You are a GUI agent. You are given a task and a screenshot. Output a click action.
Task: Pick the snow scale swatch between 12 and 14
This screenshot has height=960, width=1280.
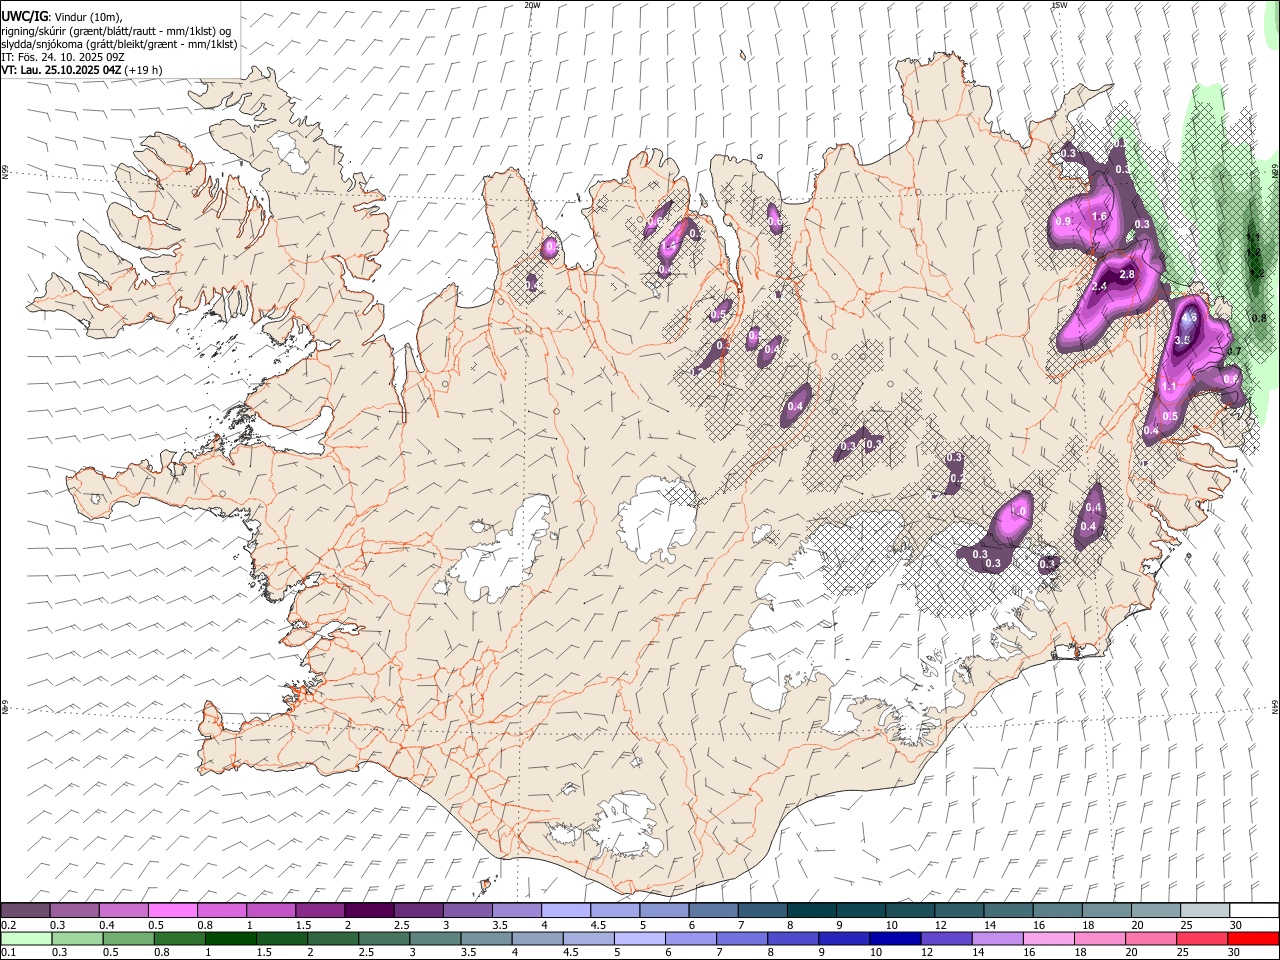(958, 910)
